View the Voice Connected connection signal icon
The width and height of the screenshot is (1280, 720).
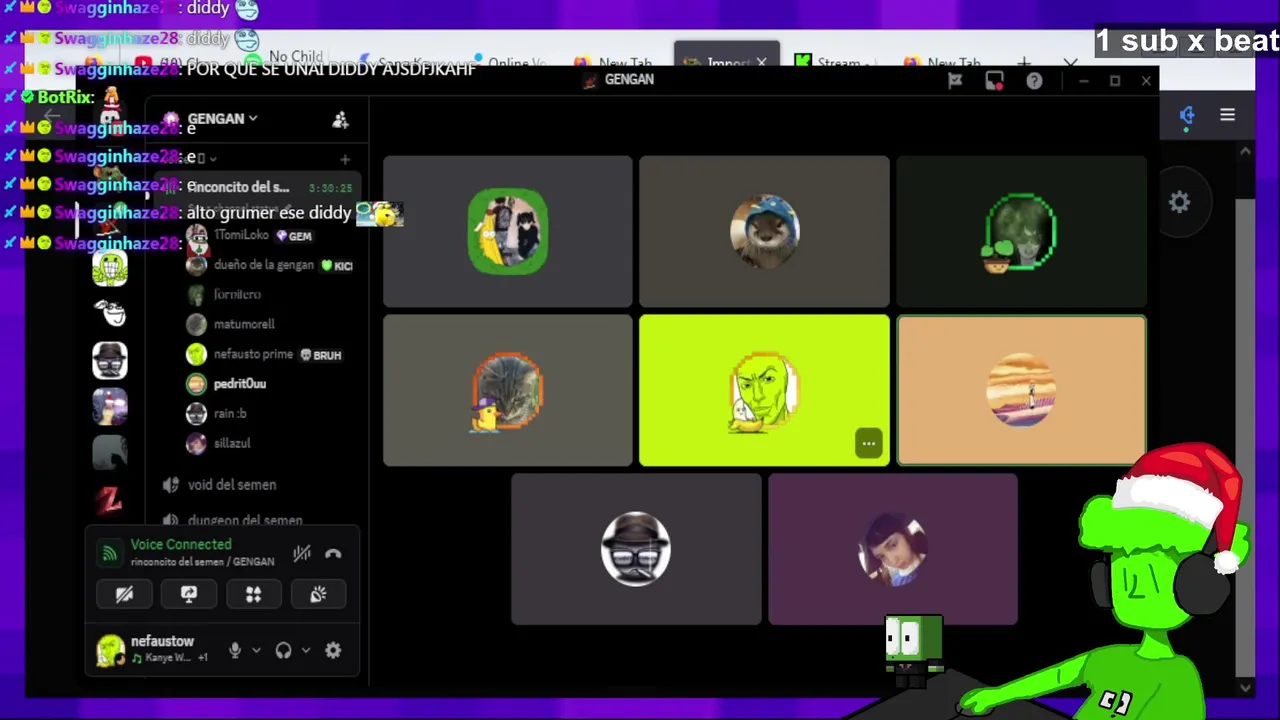point(109,553)
